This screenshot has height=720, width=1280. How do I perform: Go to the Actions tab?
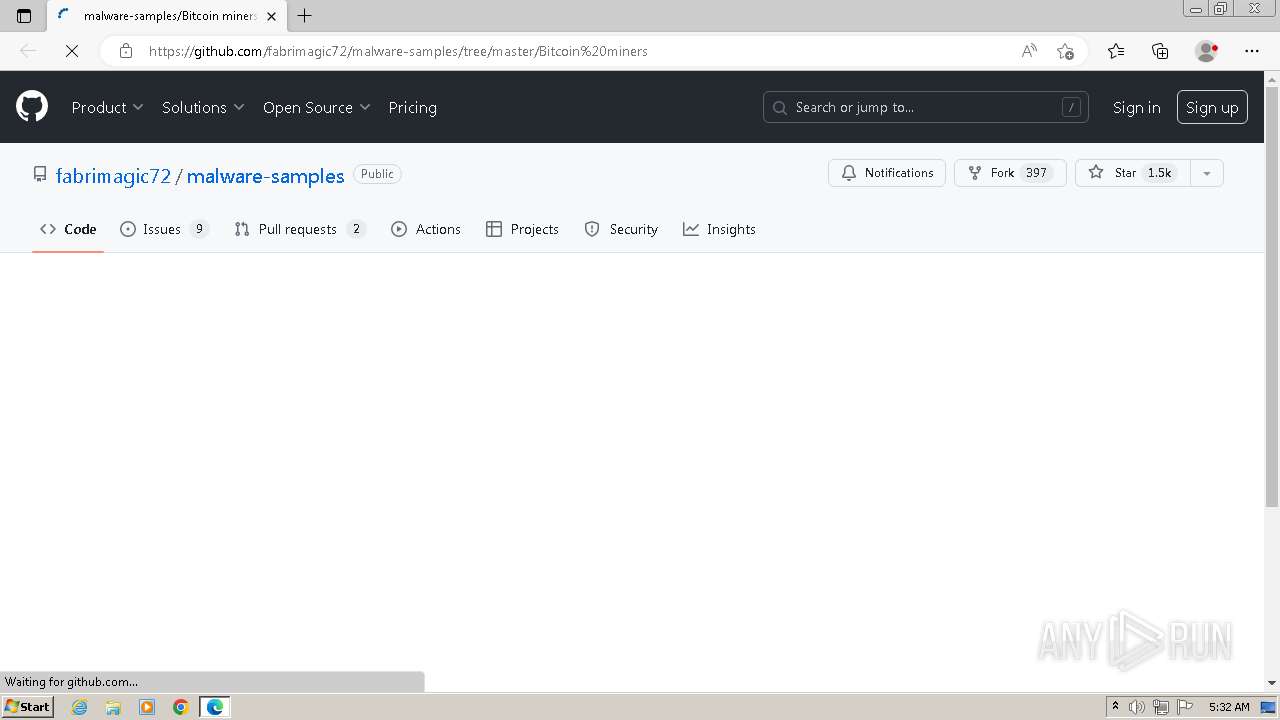pyautogui.click(x=426, y=229)
